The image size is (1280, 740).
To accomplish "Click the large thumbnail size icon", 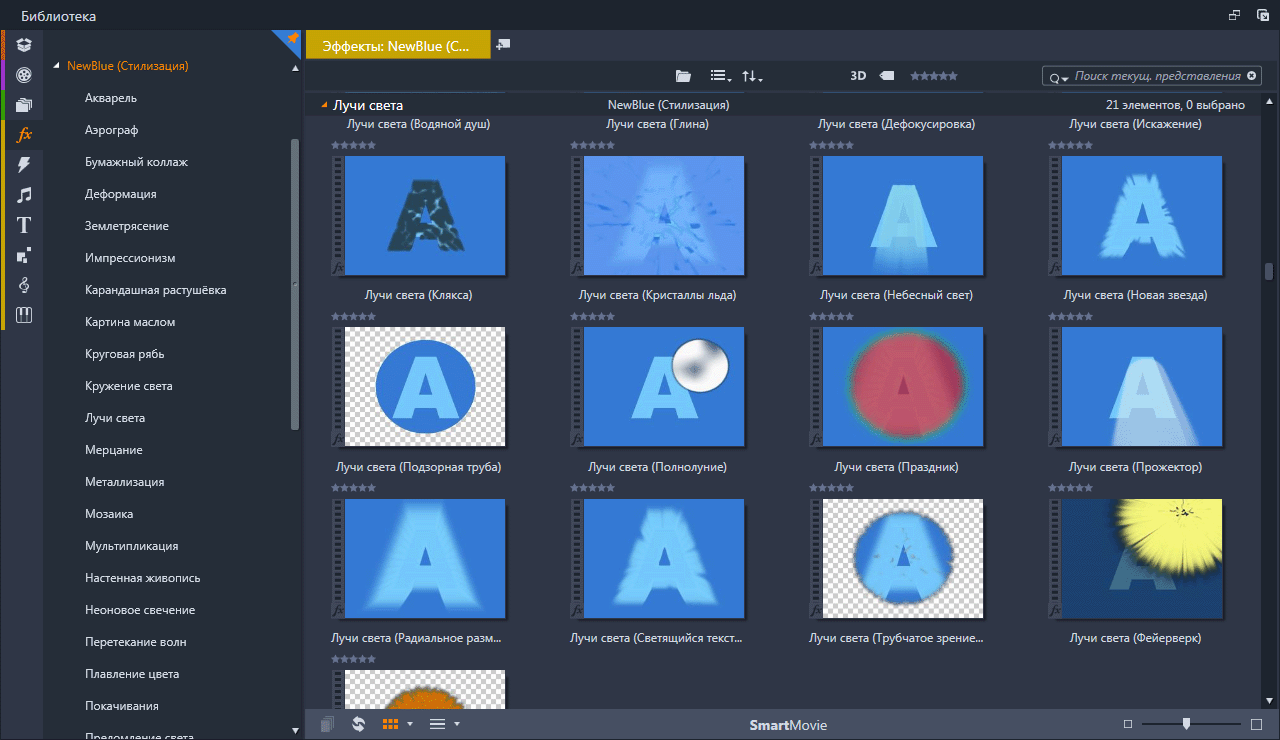I will (x=1257, y=724).
